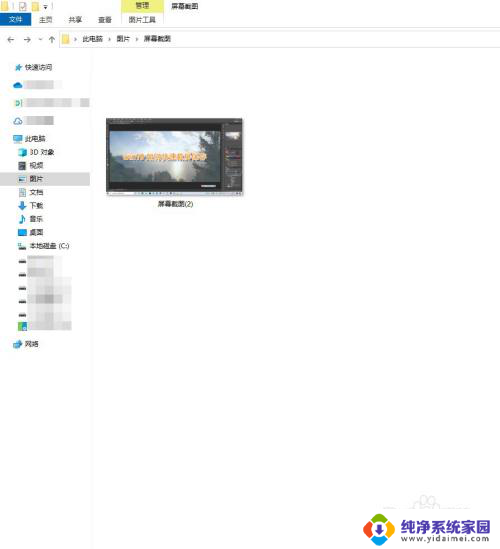
Task: Expand the chevron after 此电脑 in path
Action: tap(110, 39)
